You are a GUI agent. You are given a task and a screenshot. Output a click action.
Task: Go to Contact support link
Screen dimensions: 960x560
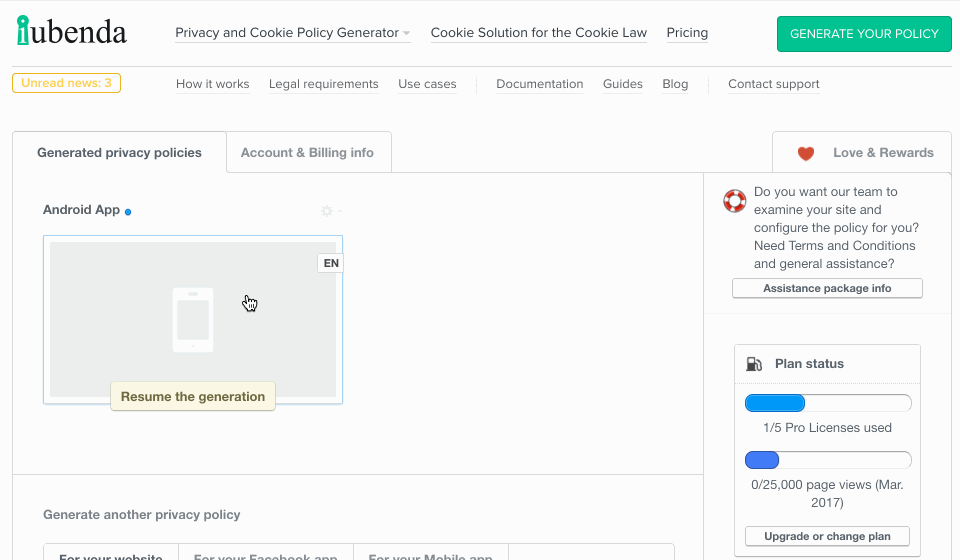point(773,84)
